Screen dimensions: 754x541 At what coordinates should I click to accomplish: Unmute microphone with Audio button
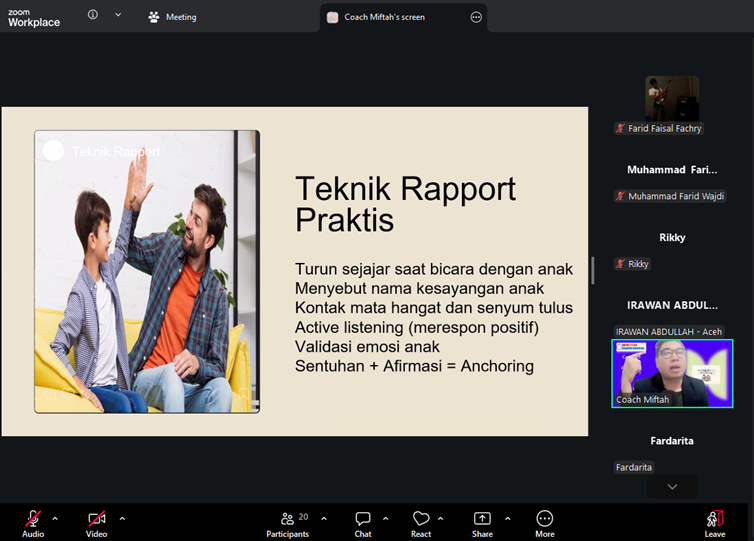point(33,523)
